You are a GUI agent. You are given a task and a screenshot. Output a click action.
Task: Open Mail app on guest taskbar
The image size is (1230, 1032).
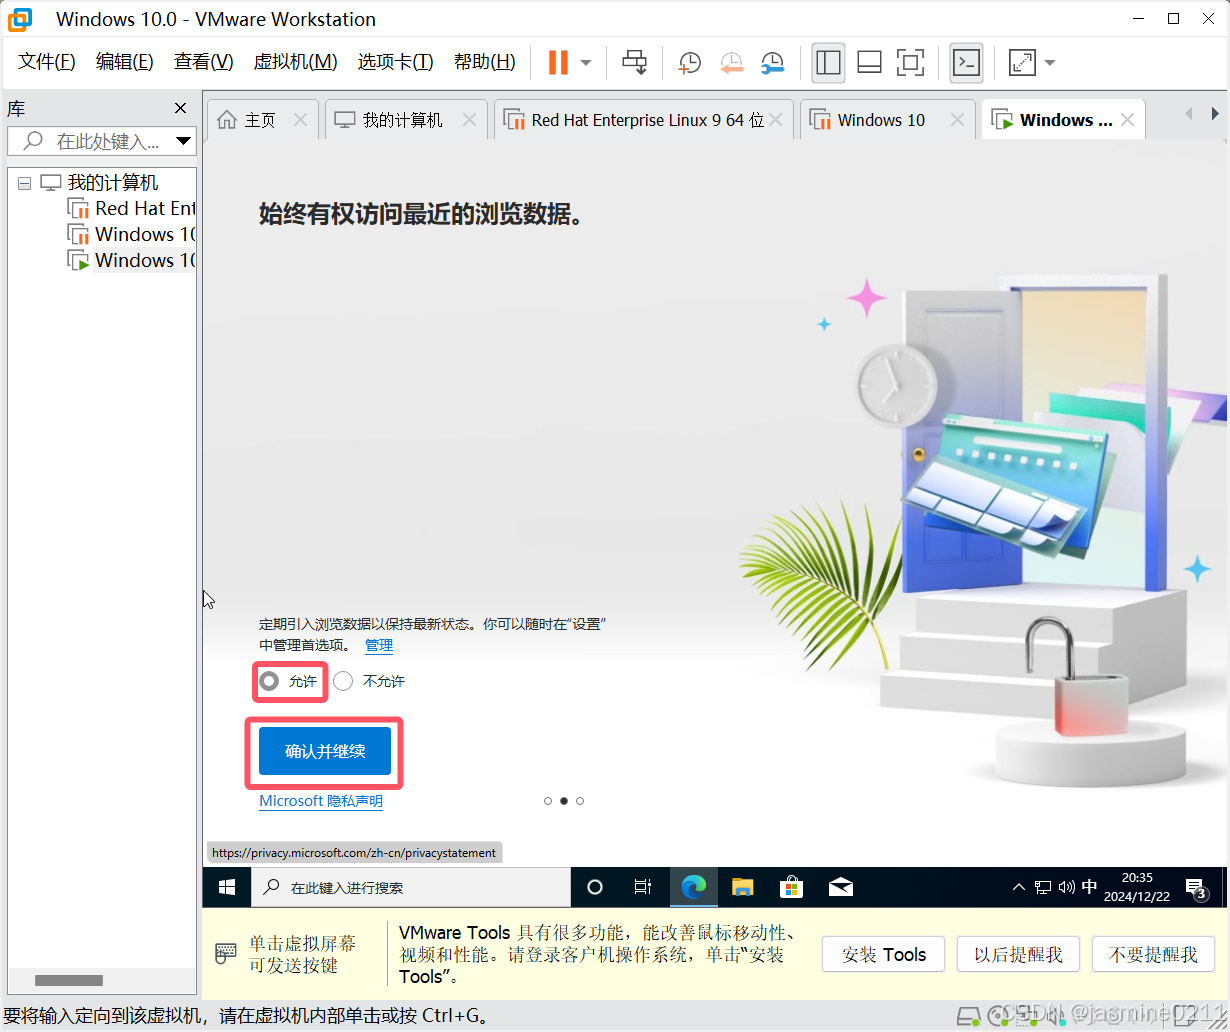tap(841, 887)
